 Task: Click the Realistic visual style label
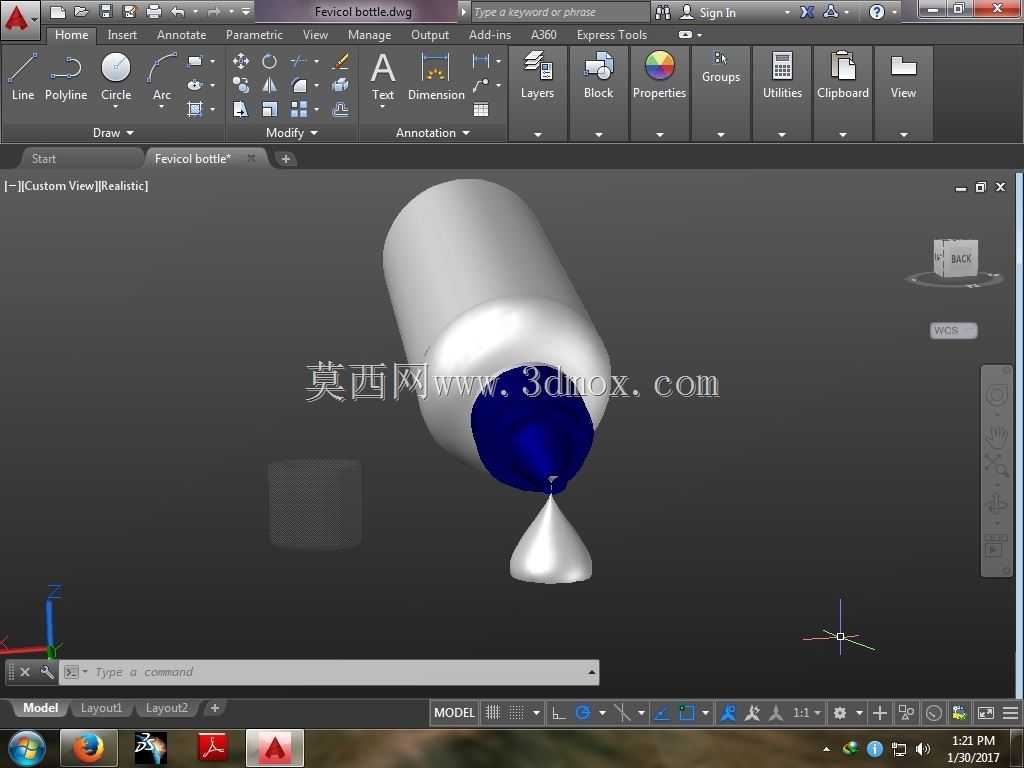tap(123, 186)
